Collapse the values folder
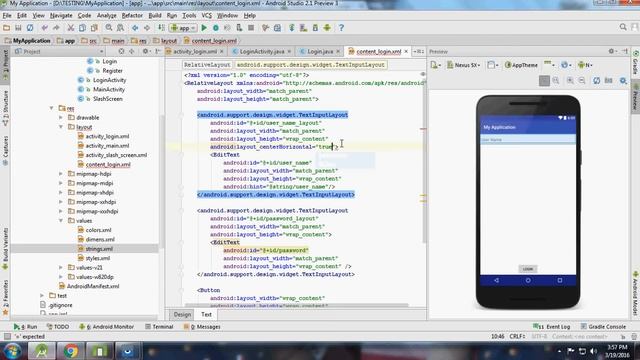640x360 pixels. pyautogui.click(x=61, y=221)
